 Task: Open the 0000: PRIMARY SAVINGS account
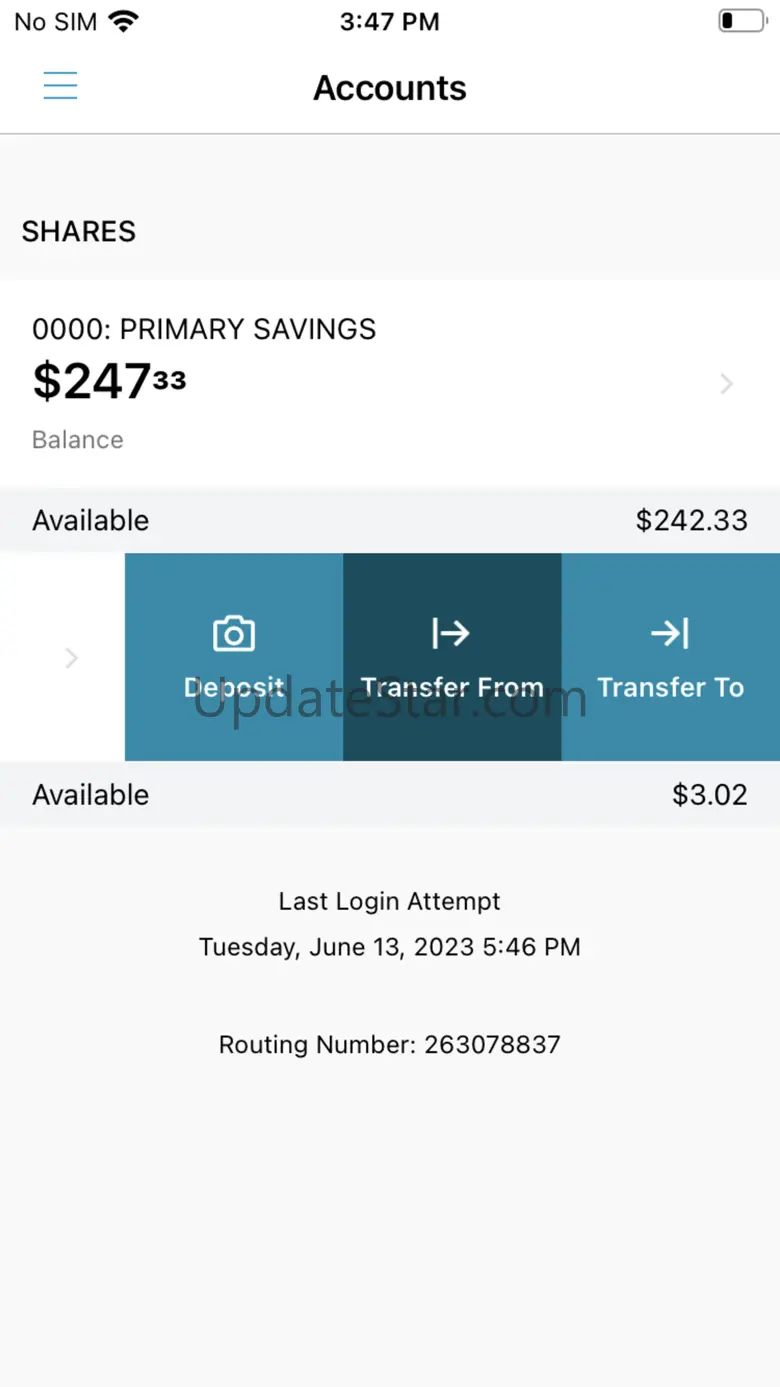(390, 384)
